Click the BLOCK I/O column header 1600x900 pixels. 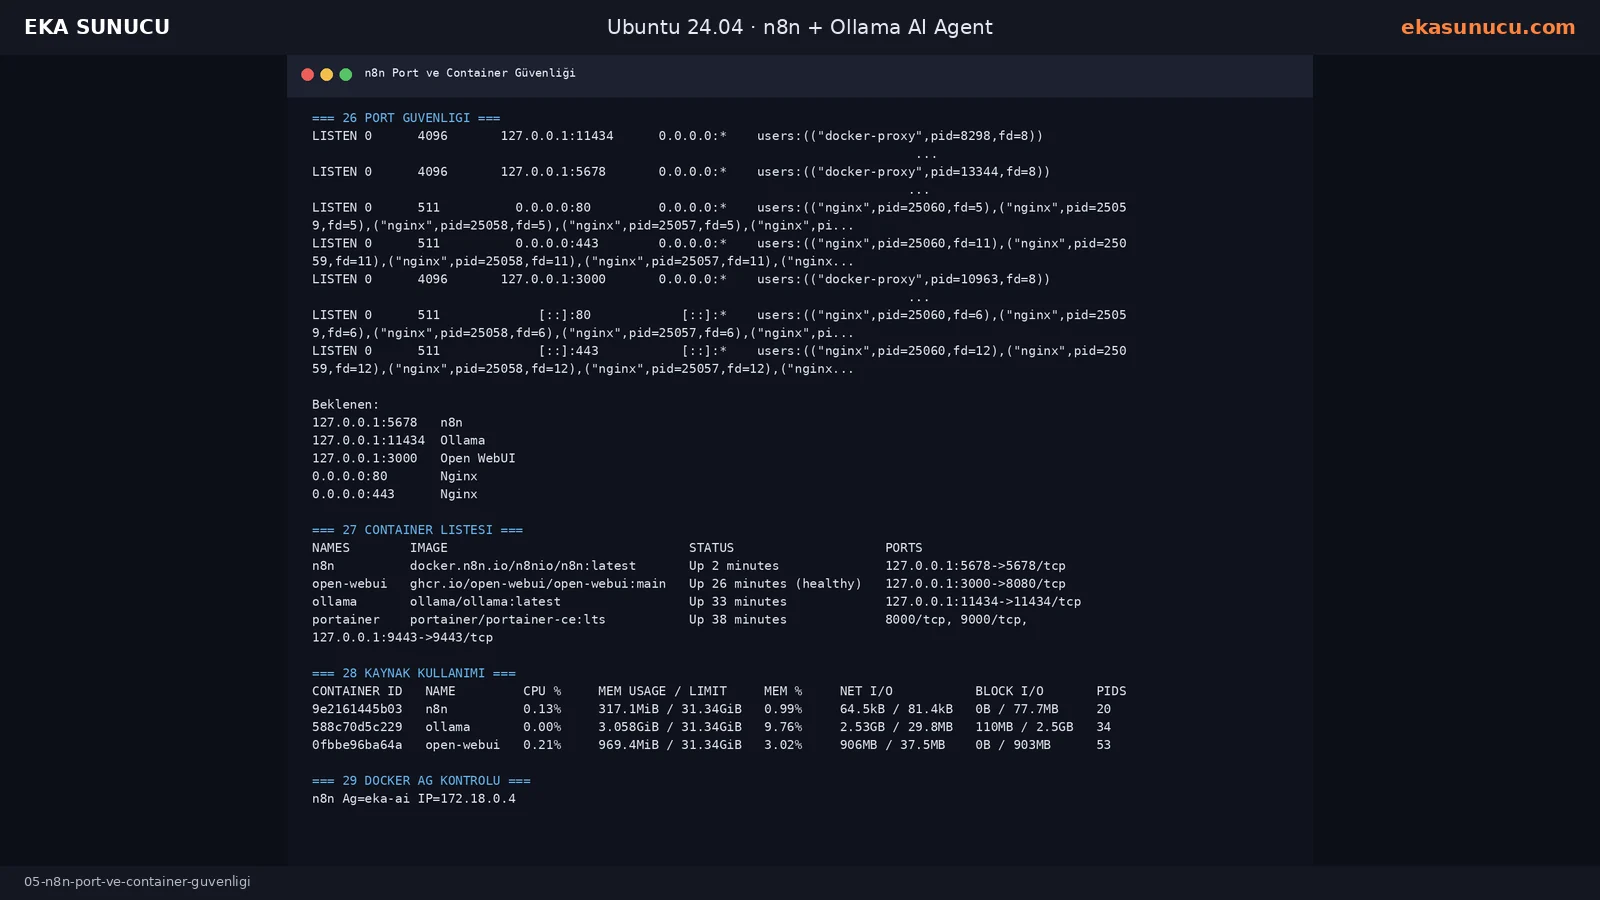pyautogui.click(x=1009, y=692)
